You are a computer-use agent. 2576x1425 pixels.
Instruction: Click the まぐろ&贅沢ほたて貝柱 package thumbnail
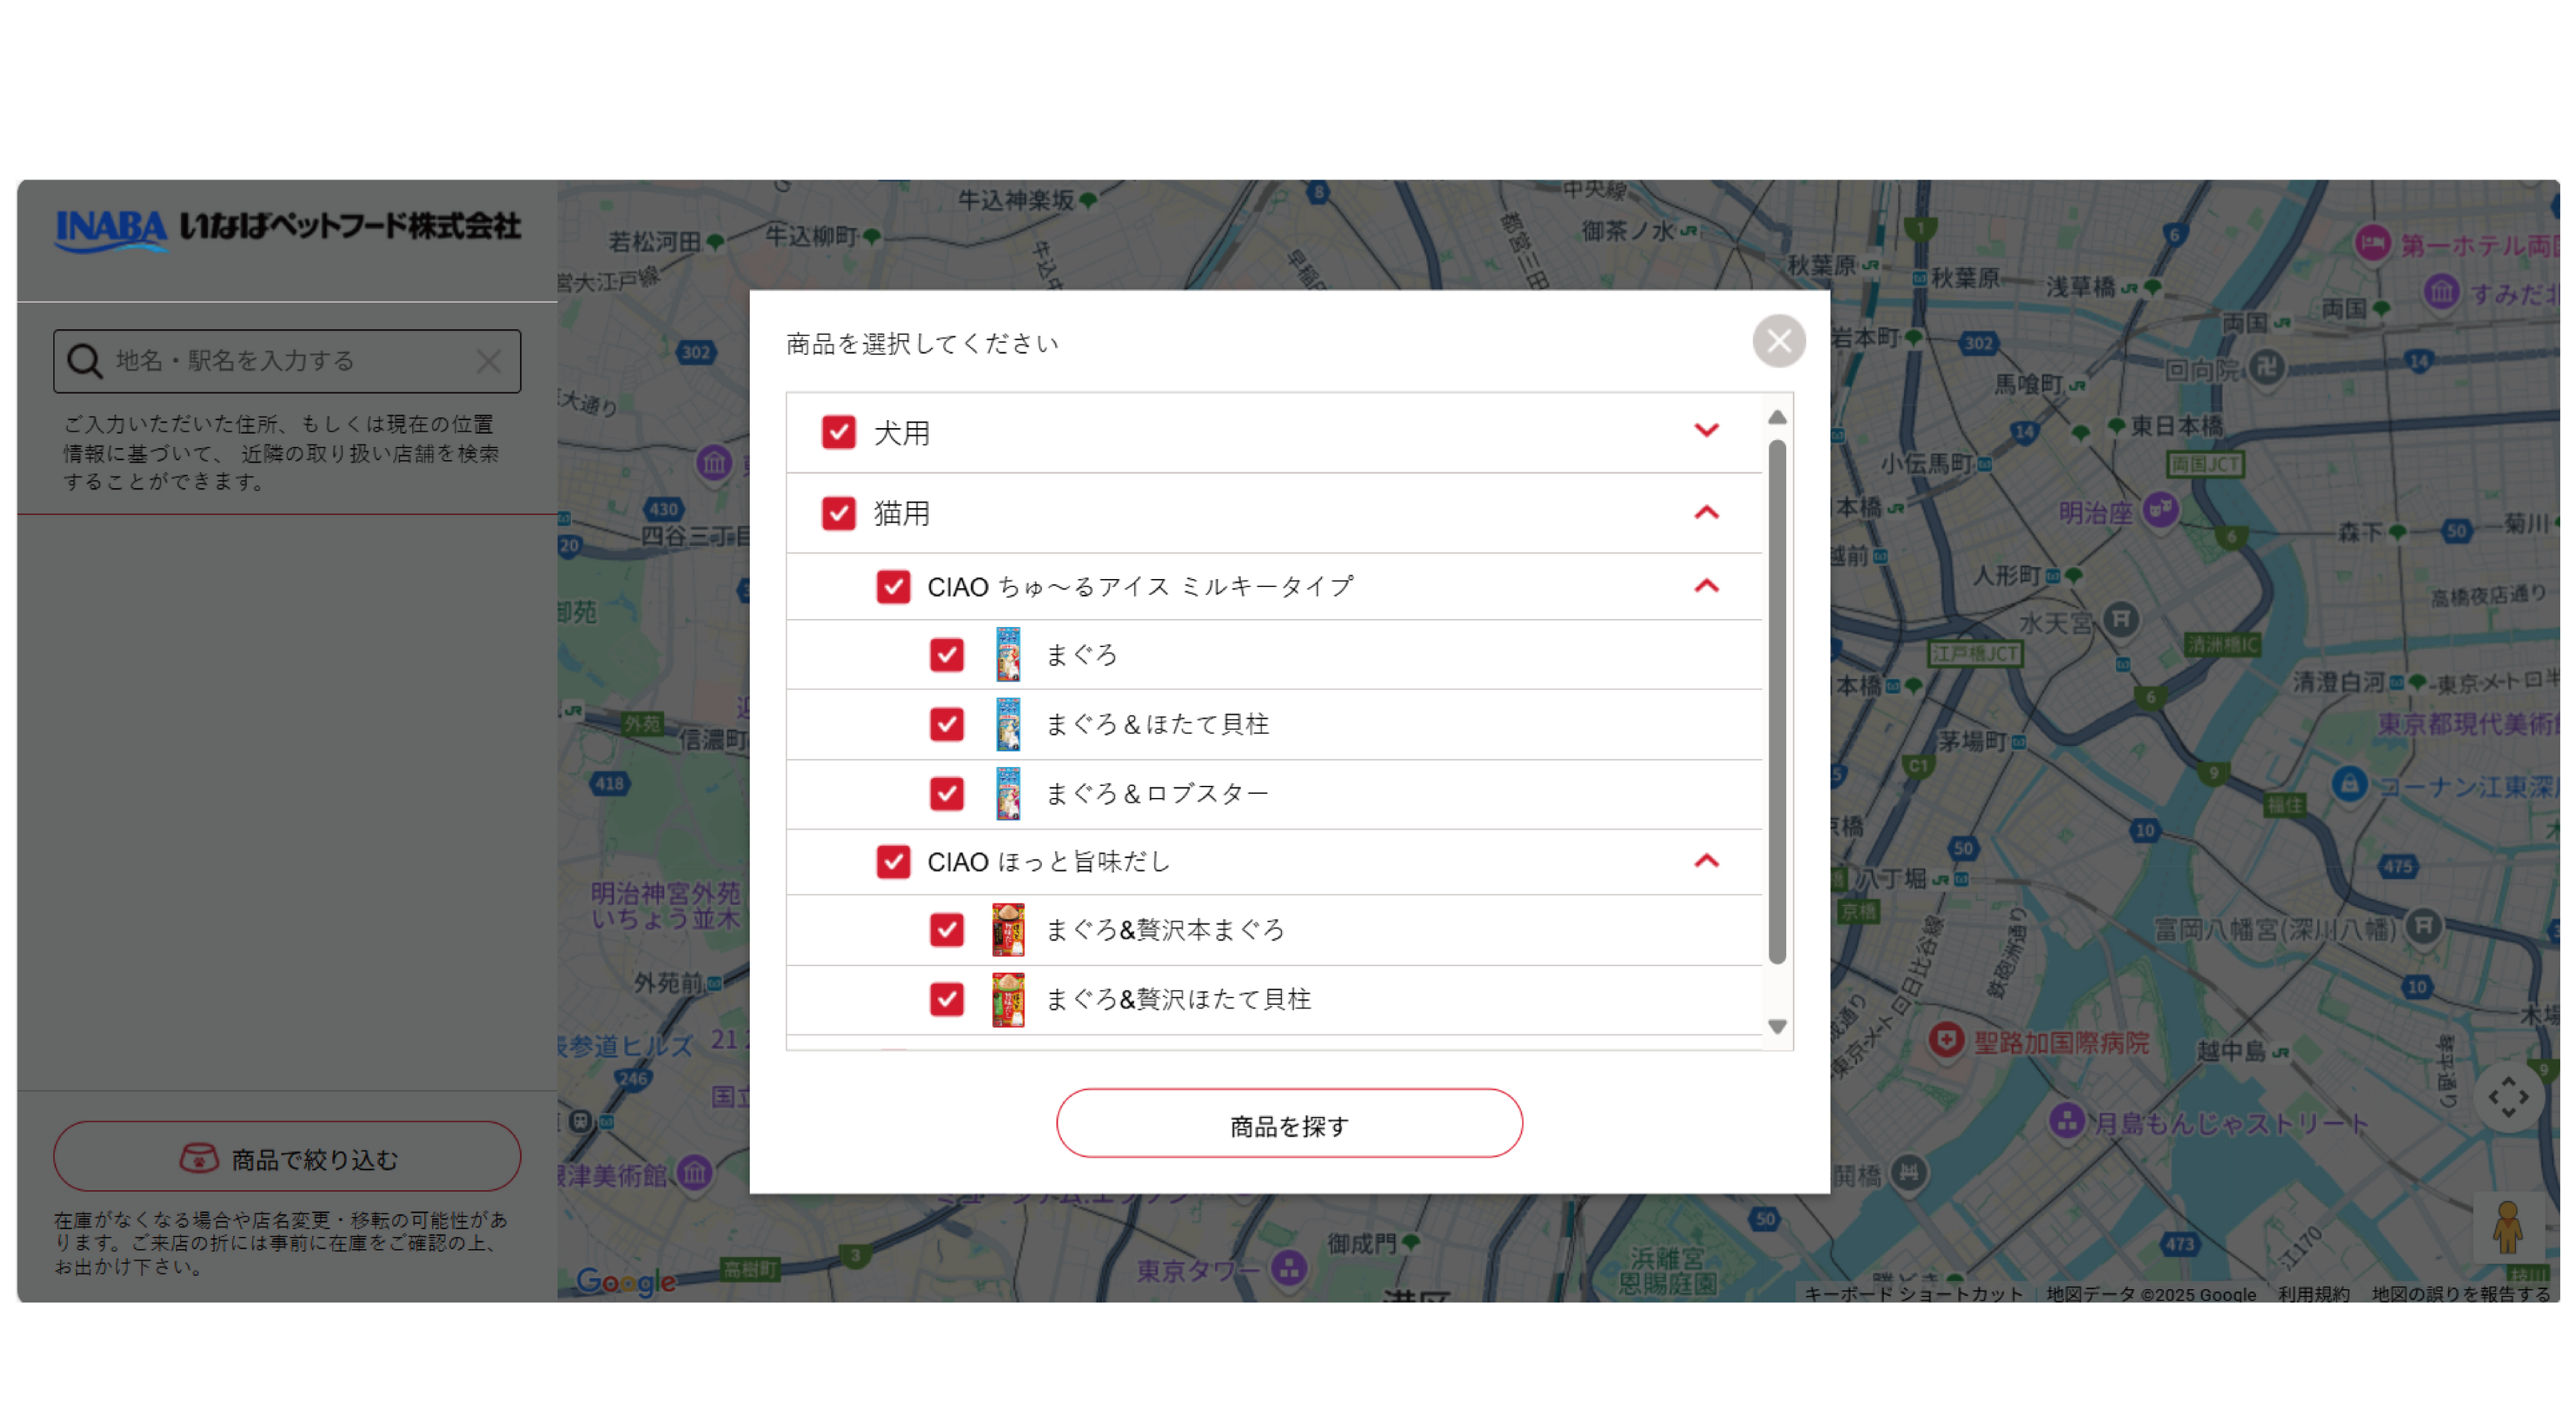[x=1008, y=999]
